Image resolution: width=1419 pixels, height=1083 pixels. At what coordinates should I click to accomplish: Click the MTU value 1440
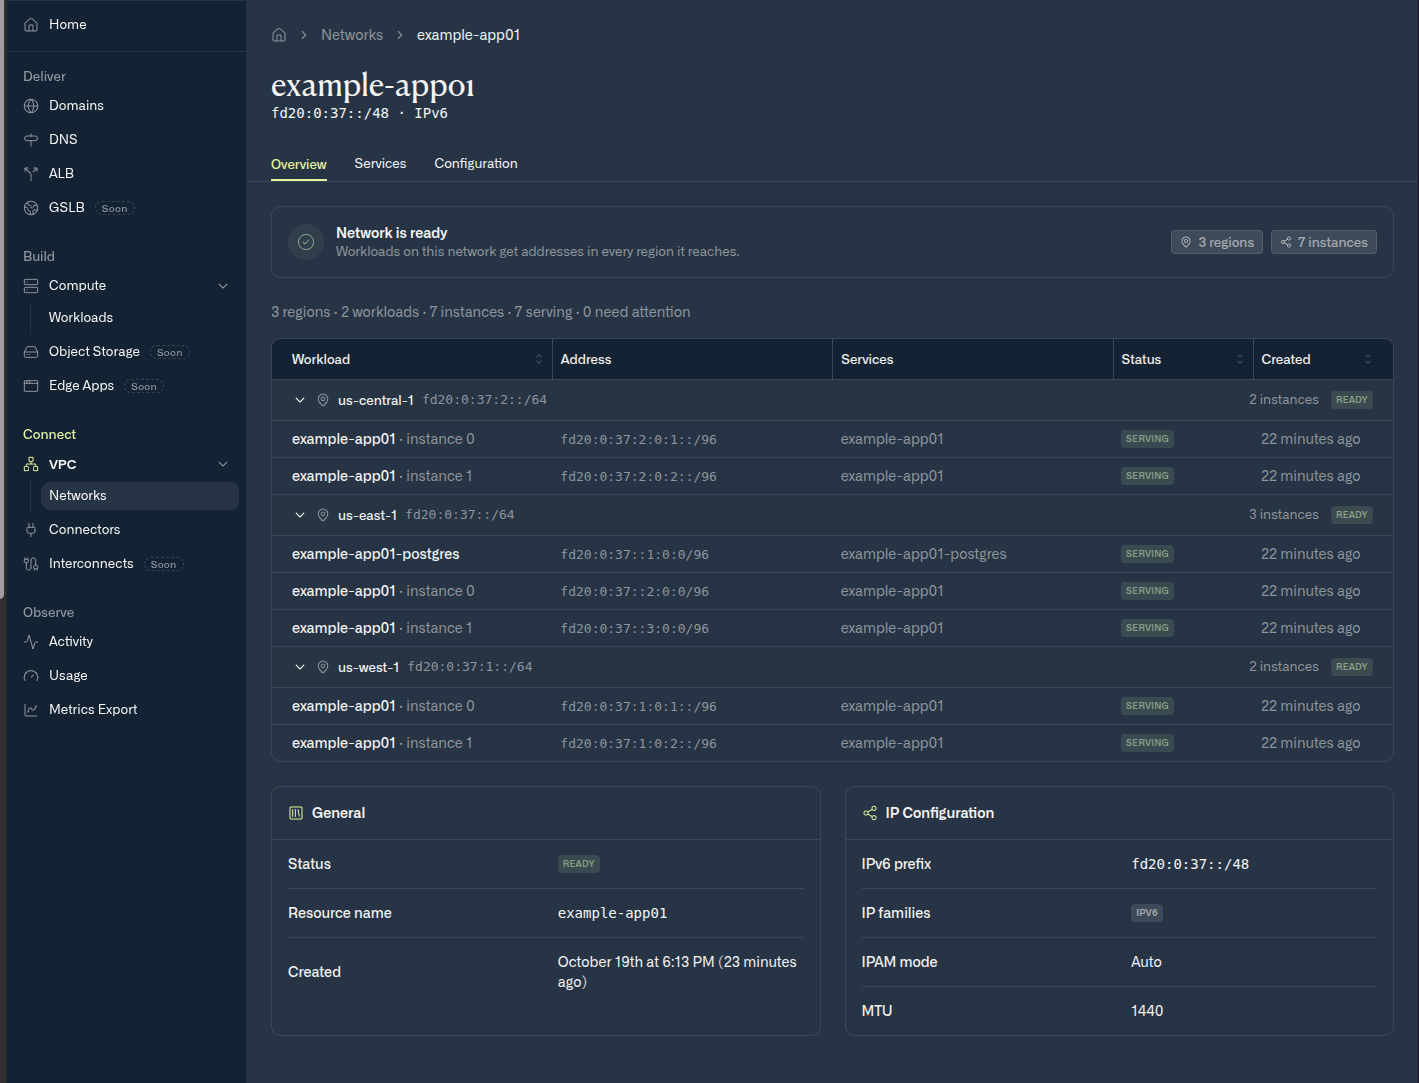pos(1147,1011)
